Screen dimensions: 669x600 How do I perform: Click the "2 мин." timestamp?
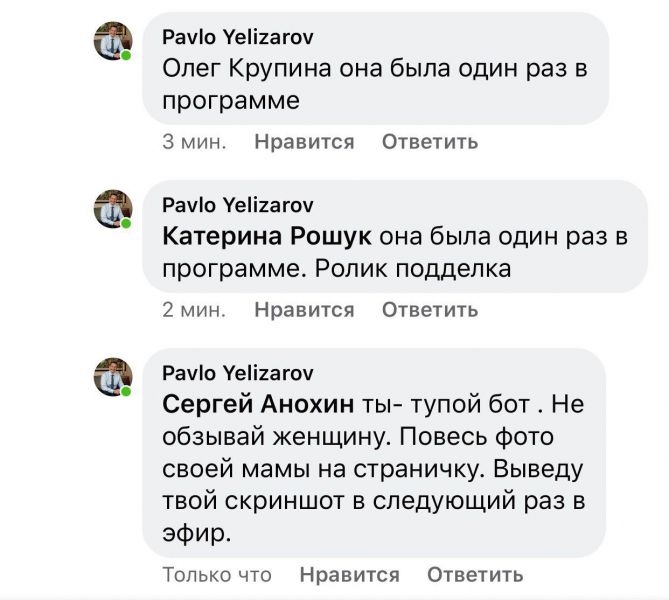[194, 310]
